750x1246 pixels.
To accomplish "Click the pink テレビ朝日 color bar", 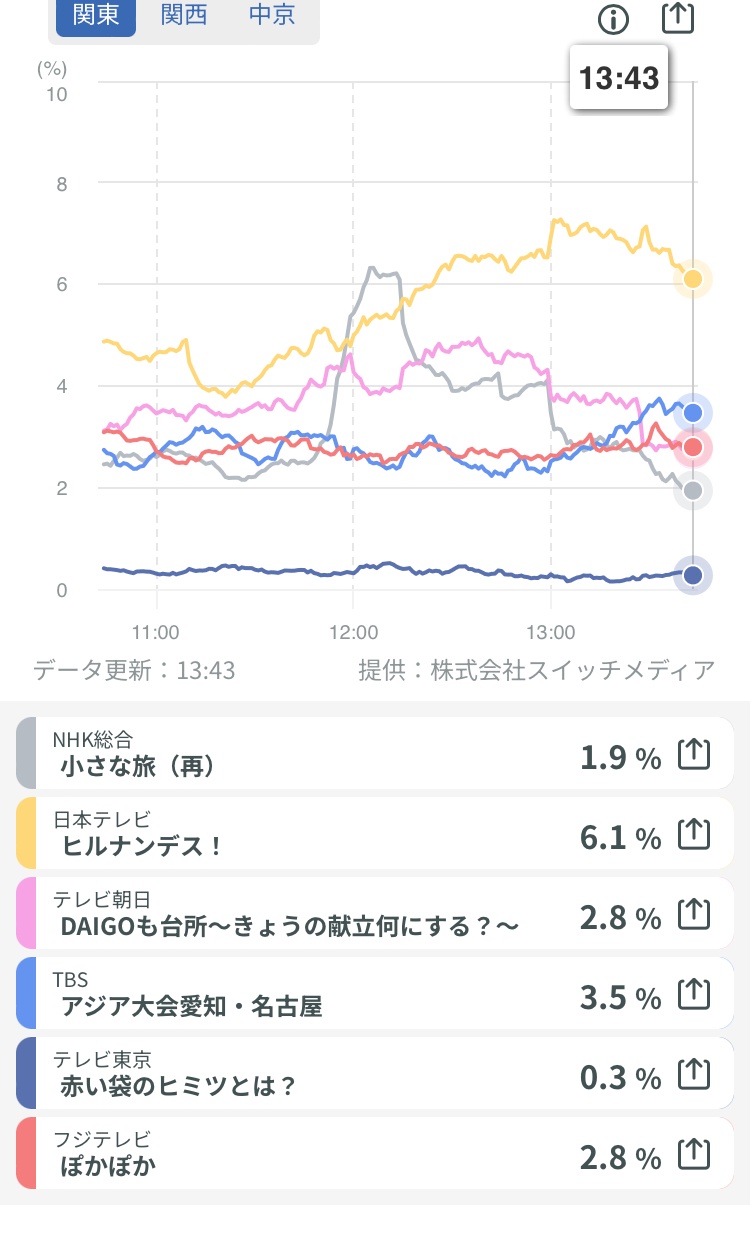I will 26,913.
